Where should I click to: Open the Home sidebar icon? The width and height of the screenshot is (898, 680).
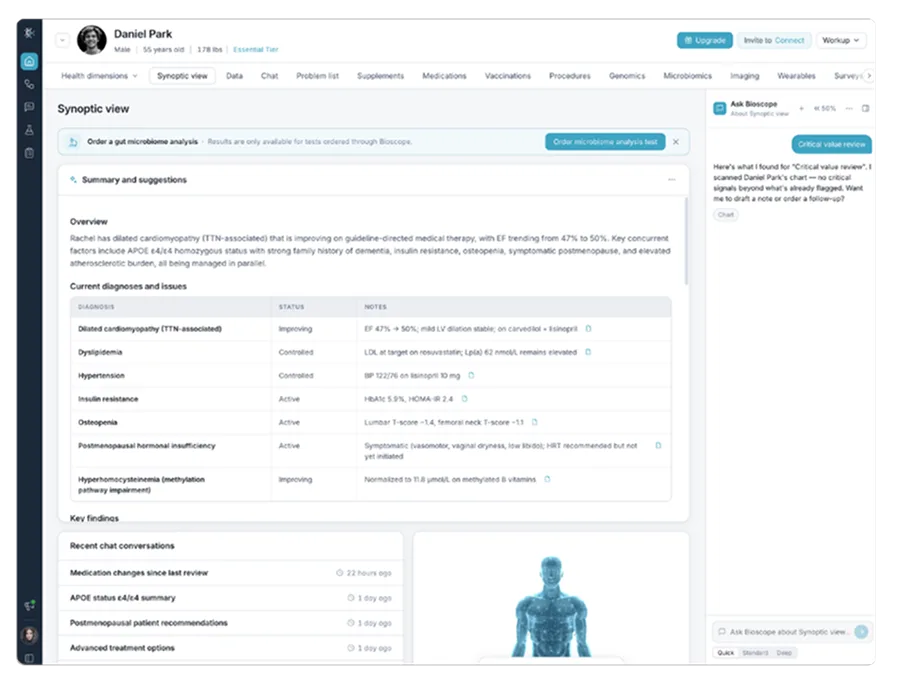click(x=29, y=61)
